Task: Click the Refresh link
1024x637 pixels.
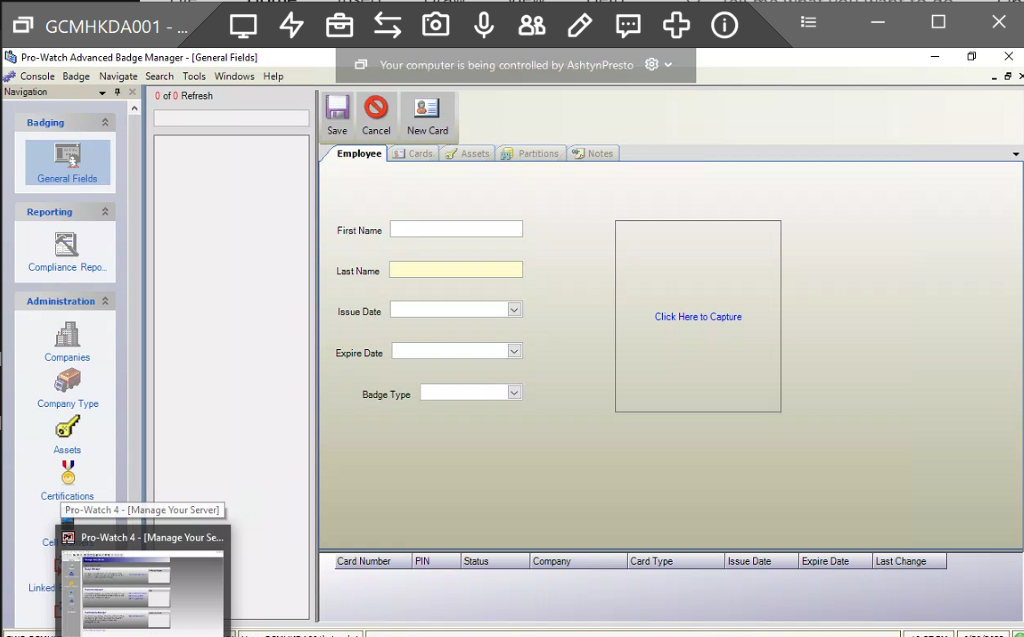Action: [x=197, y=96]
